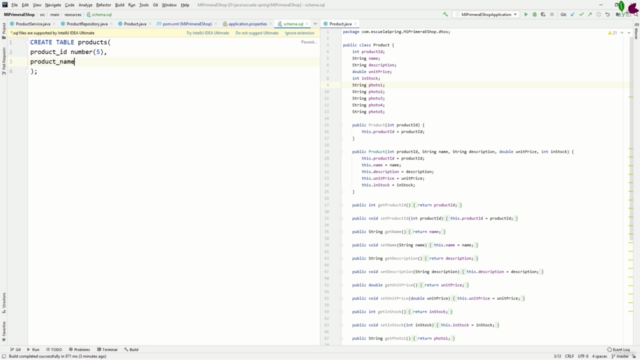The image size is (640, 360).
Task: Open the master Git branch popup
Action: point(620,356)
